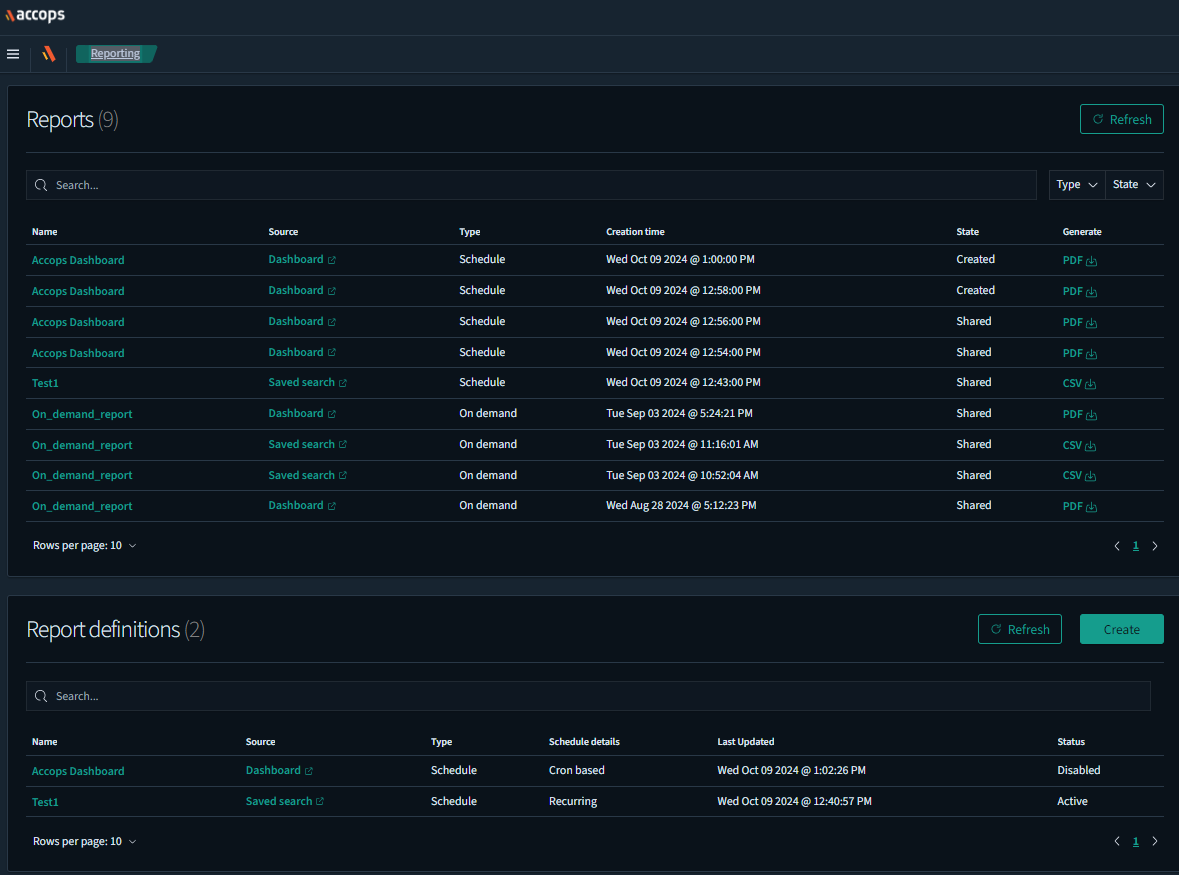Click the Report definitions search field
This screenshot has width=1179, height=875.
pos(588,696)
